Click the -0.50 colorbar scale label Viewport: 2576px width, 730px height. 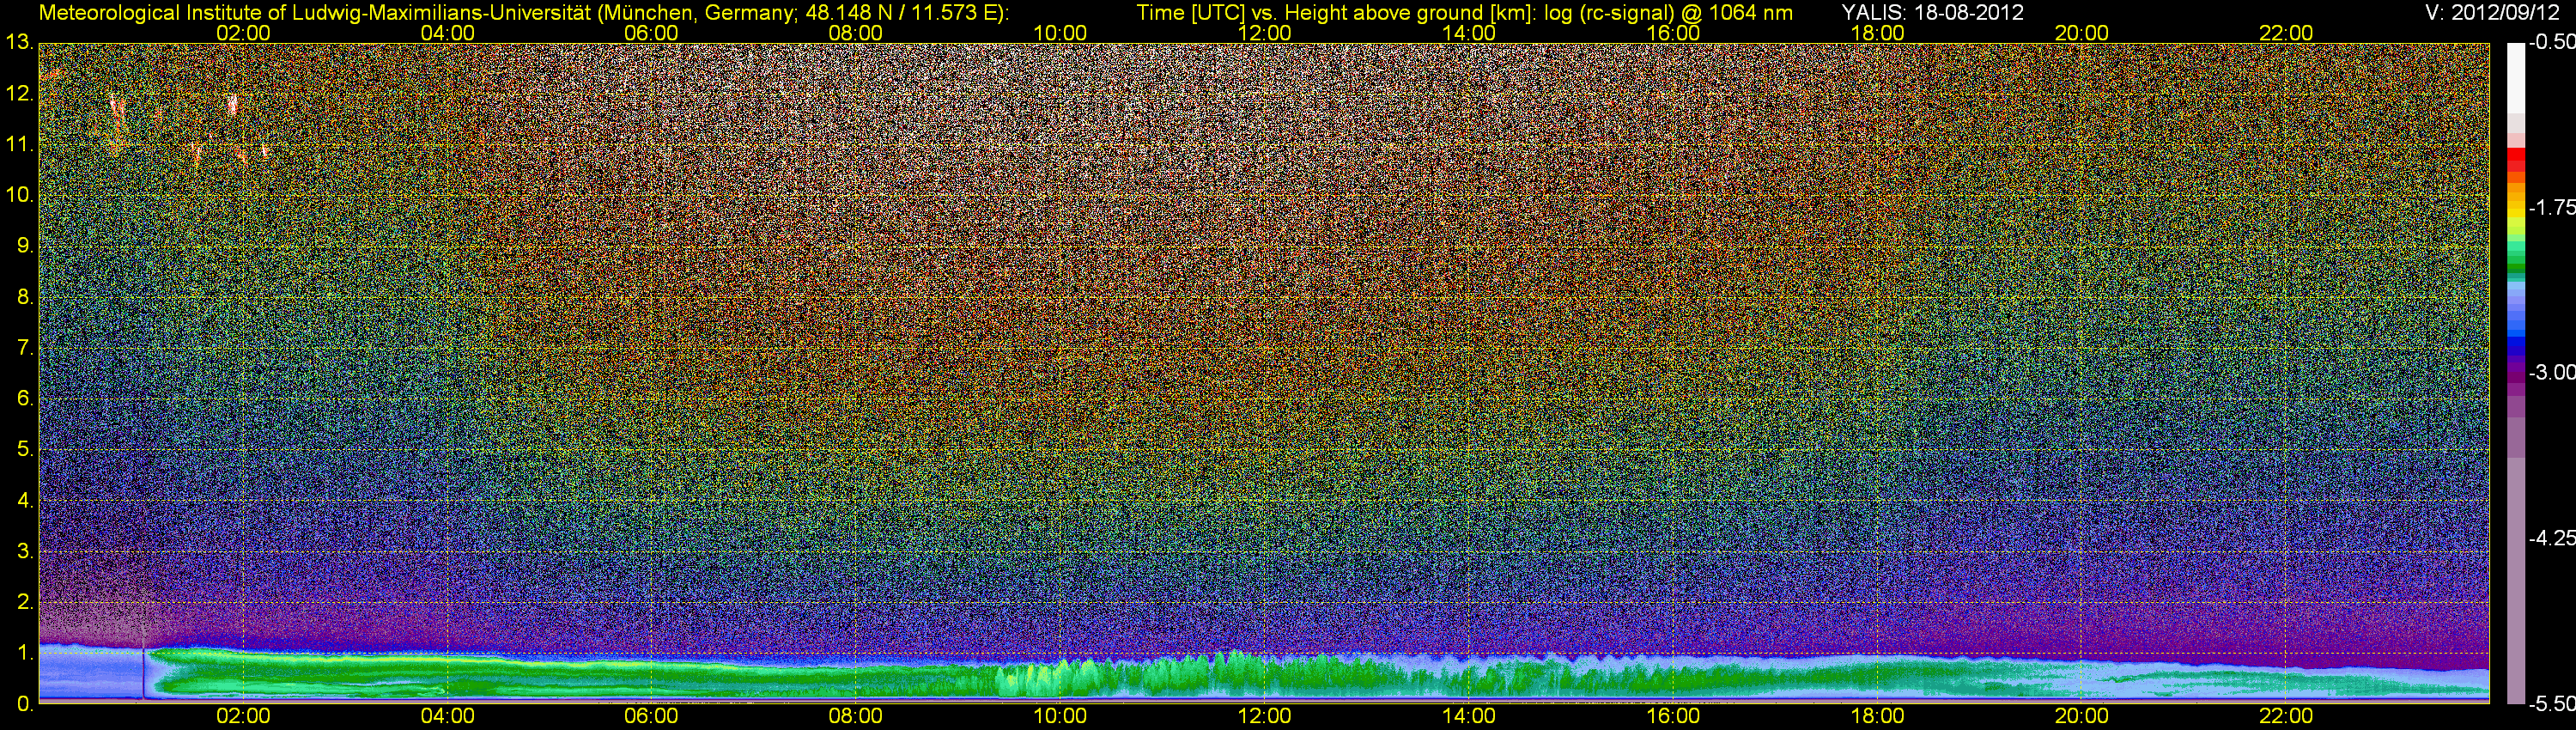(2551, 43)
